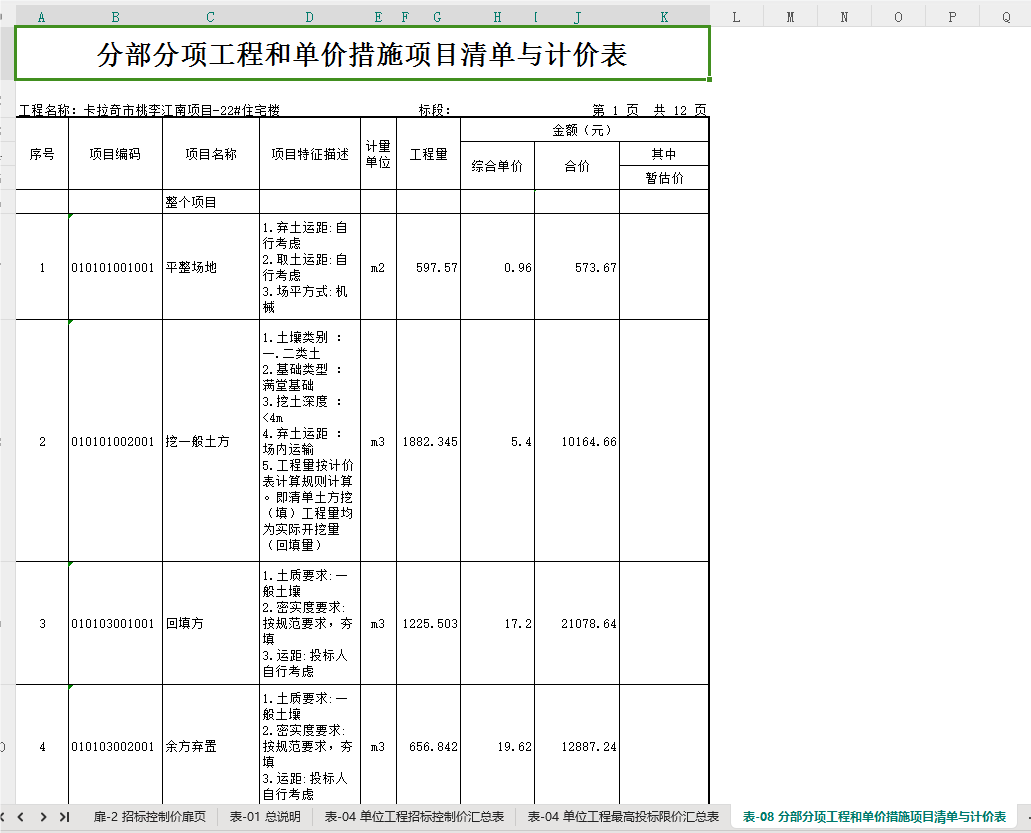
Task: Click the 余方弃置 item name cell
Action: pyautogui.click(x=211, y=746)
